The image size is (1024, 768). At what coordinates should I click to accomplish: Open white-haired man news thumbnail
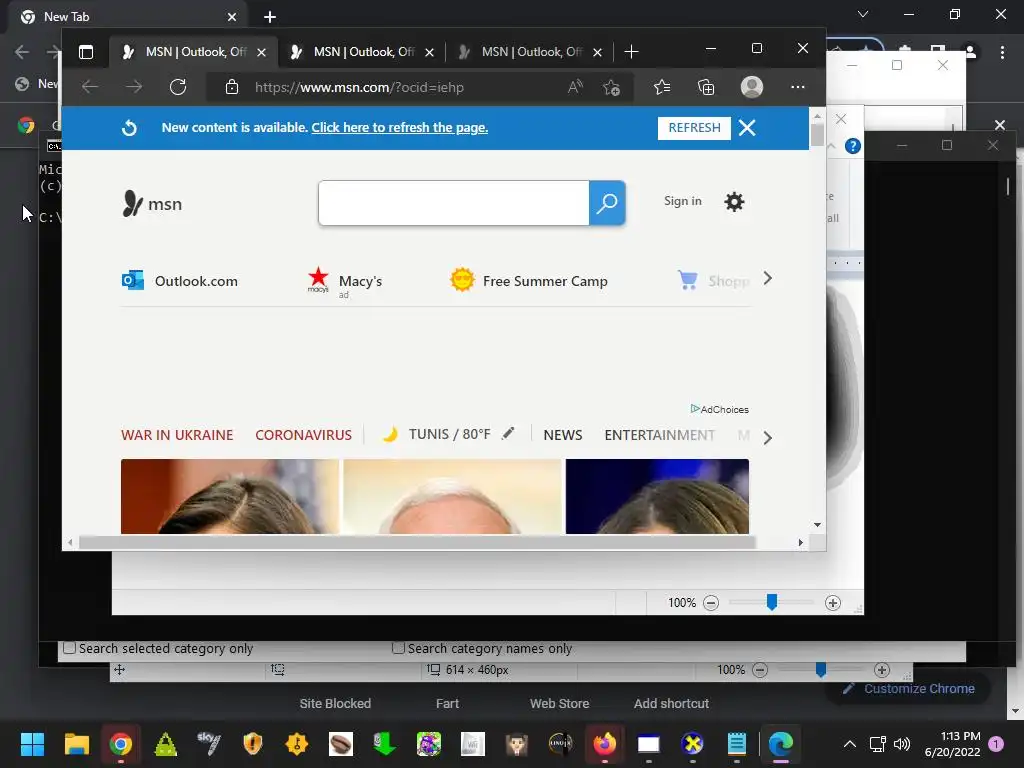tap(452, 496)
